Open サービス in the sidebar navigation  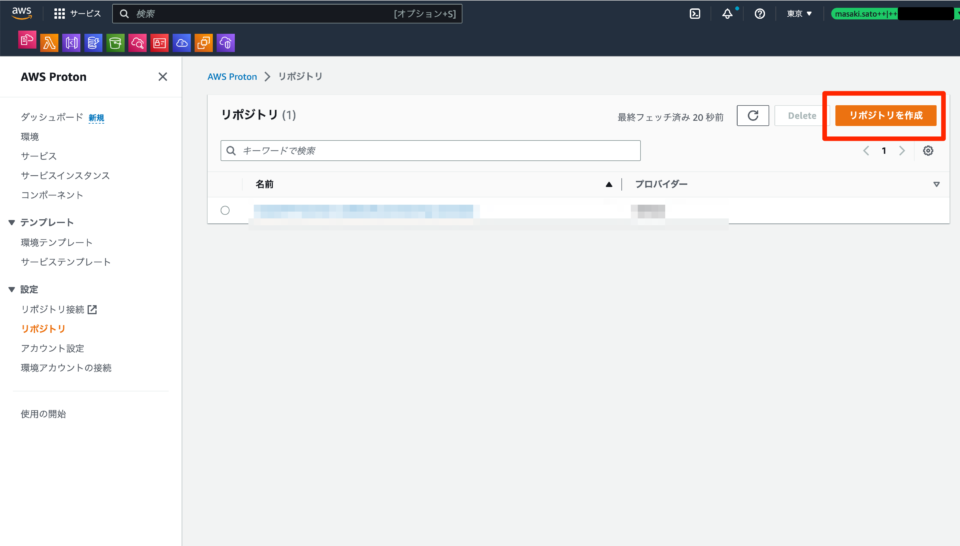coord(39,156)
